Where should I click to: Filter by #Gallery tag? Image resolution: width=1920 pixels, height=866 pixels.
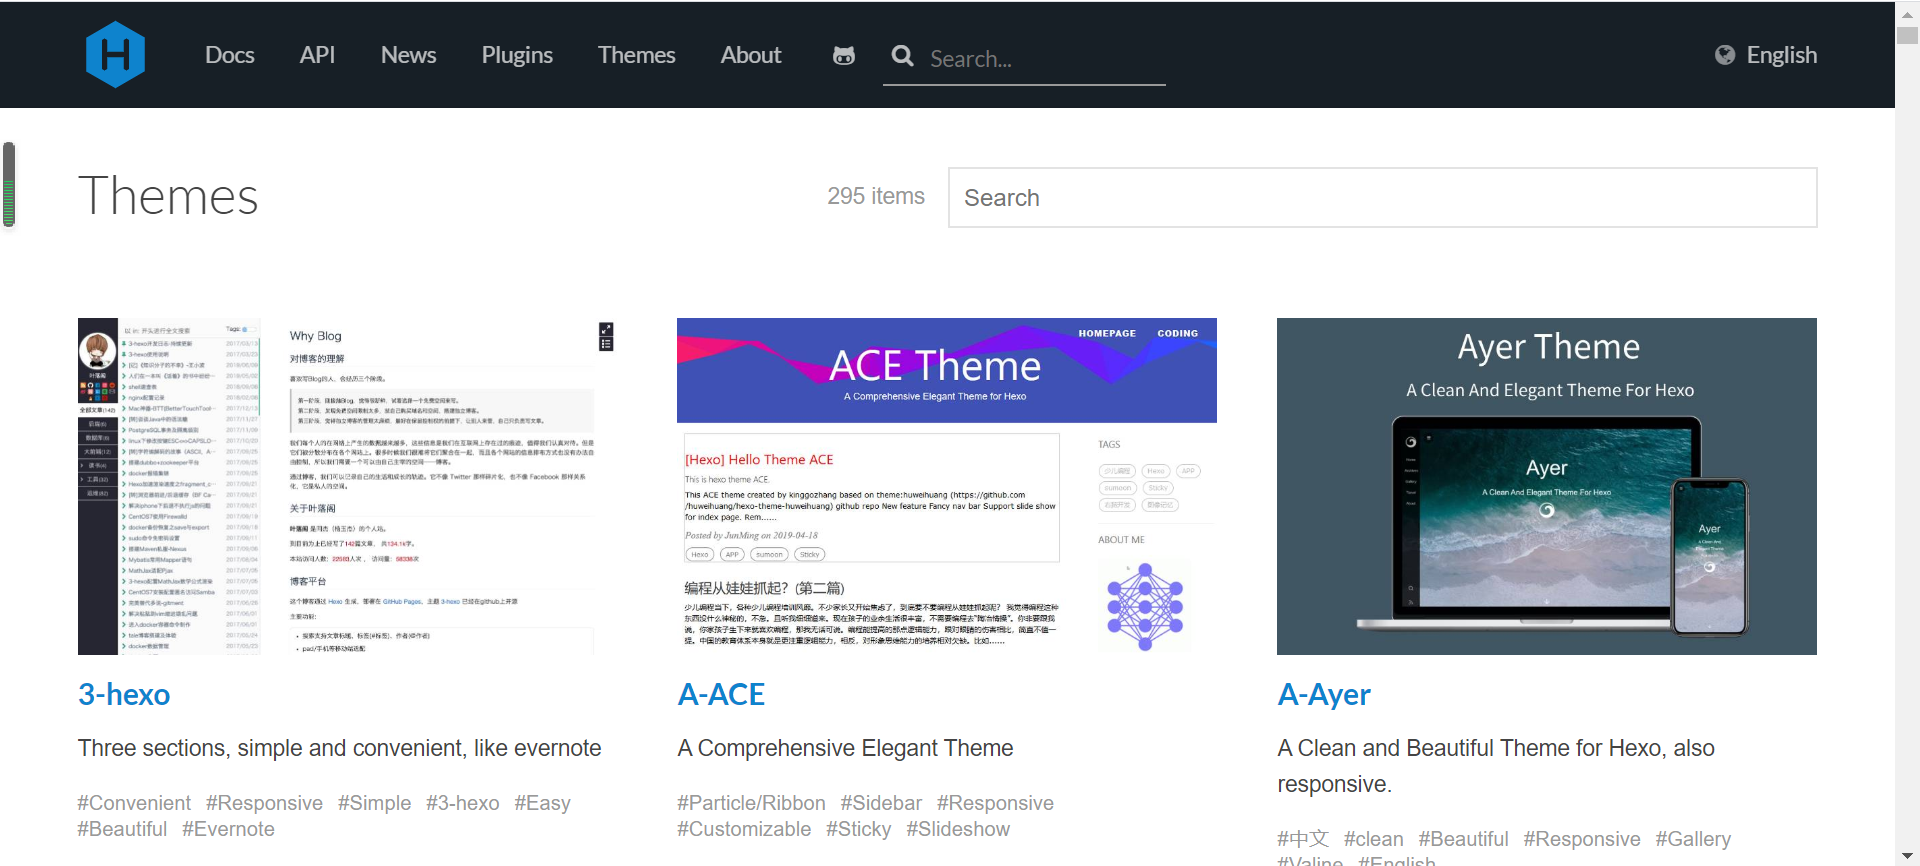1693,839
